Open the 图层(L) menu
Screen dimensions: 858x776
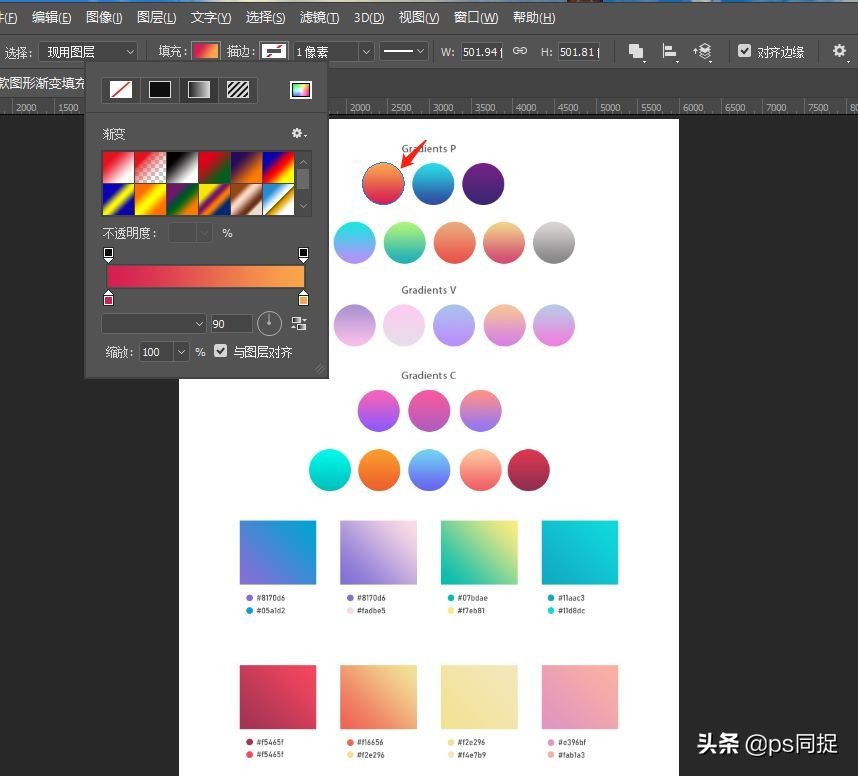[x=156, y=18]
